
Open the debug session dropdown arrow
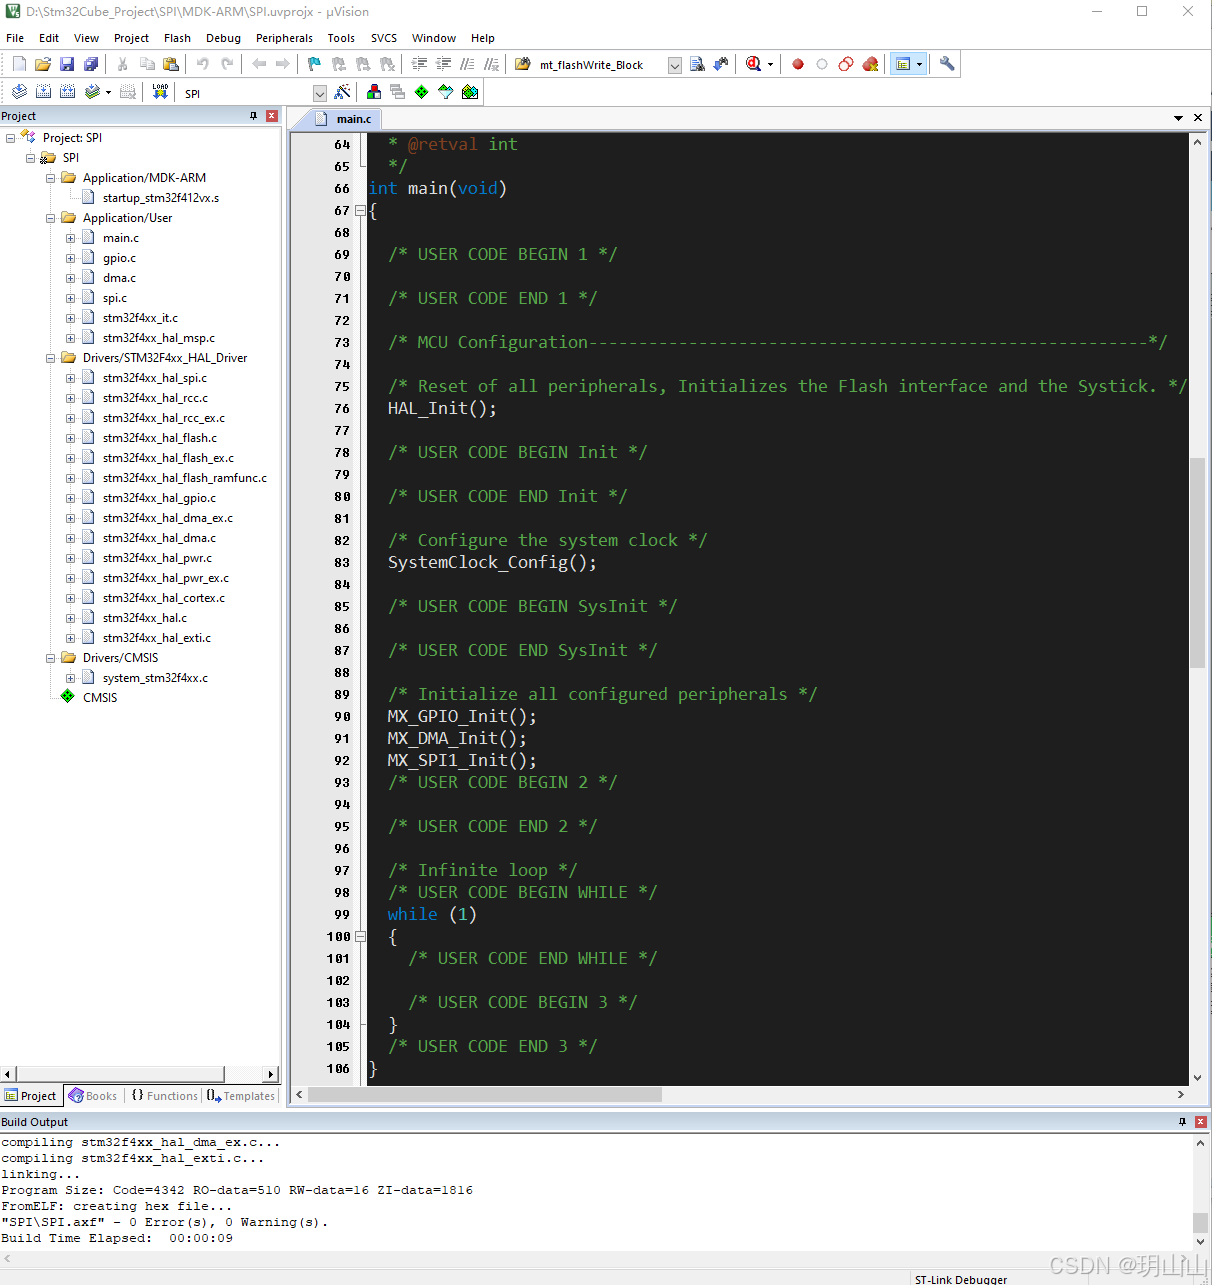(x=770, y=65)
